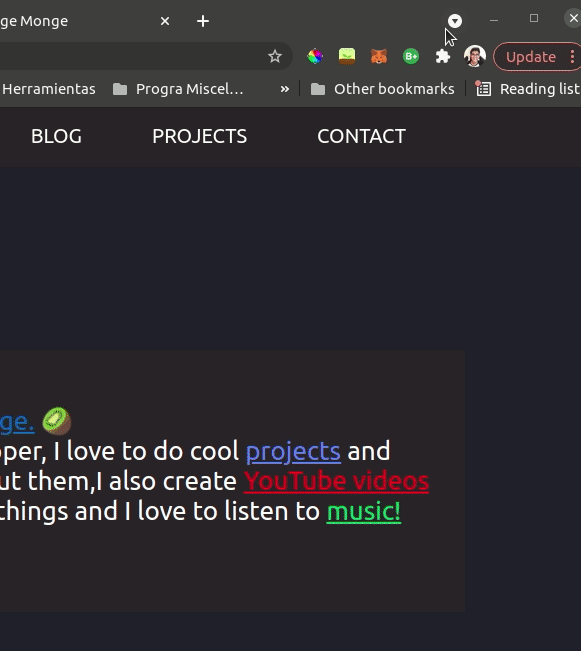This screenshot has width=581, height=651.
Task: Open the green B+ extension icon
Action: (x=411, y=56)
